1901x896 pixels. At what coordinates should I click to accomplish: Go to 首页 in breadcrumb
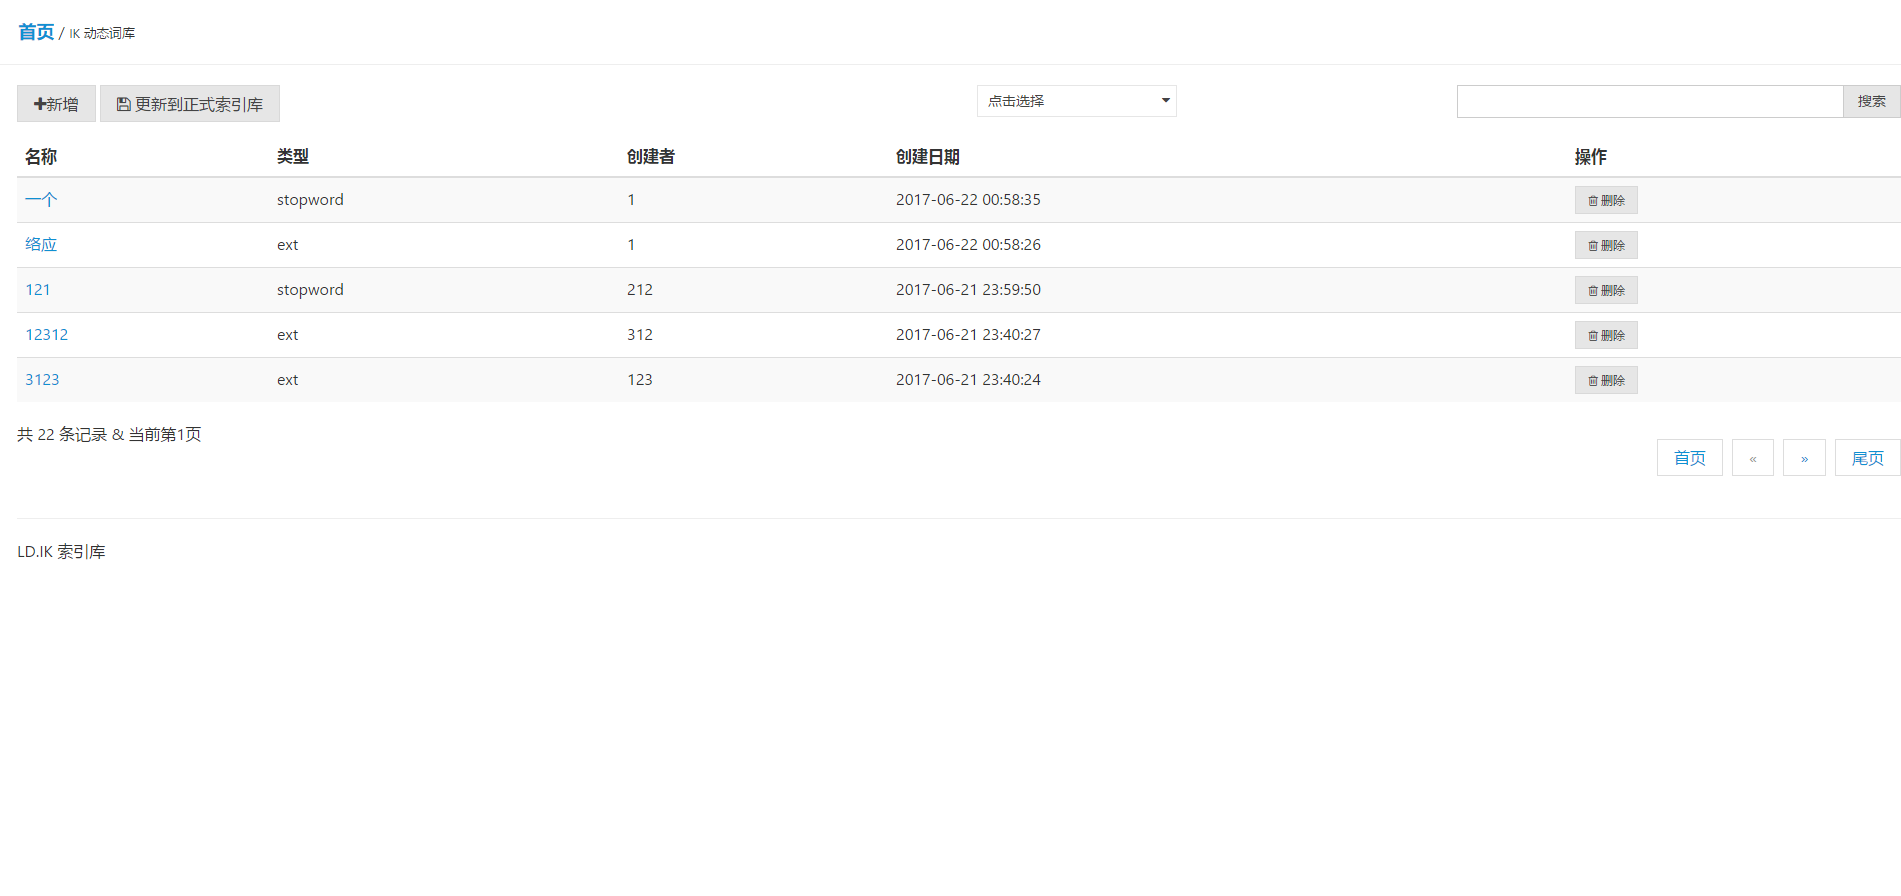tap(36, 32)
